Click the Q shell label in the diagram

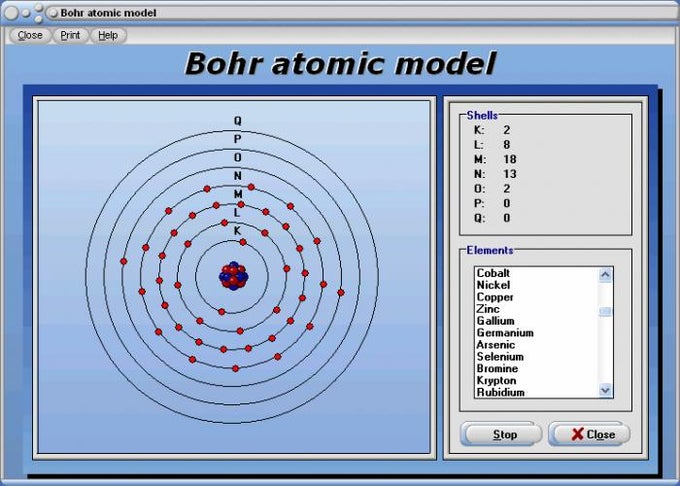tap(238, 121)
